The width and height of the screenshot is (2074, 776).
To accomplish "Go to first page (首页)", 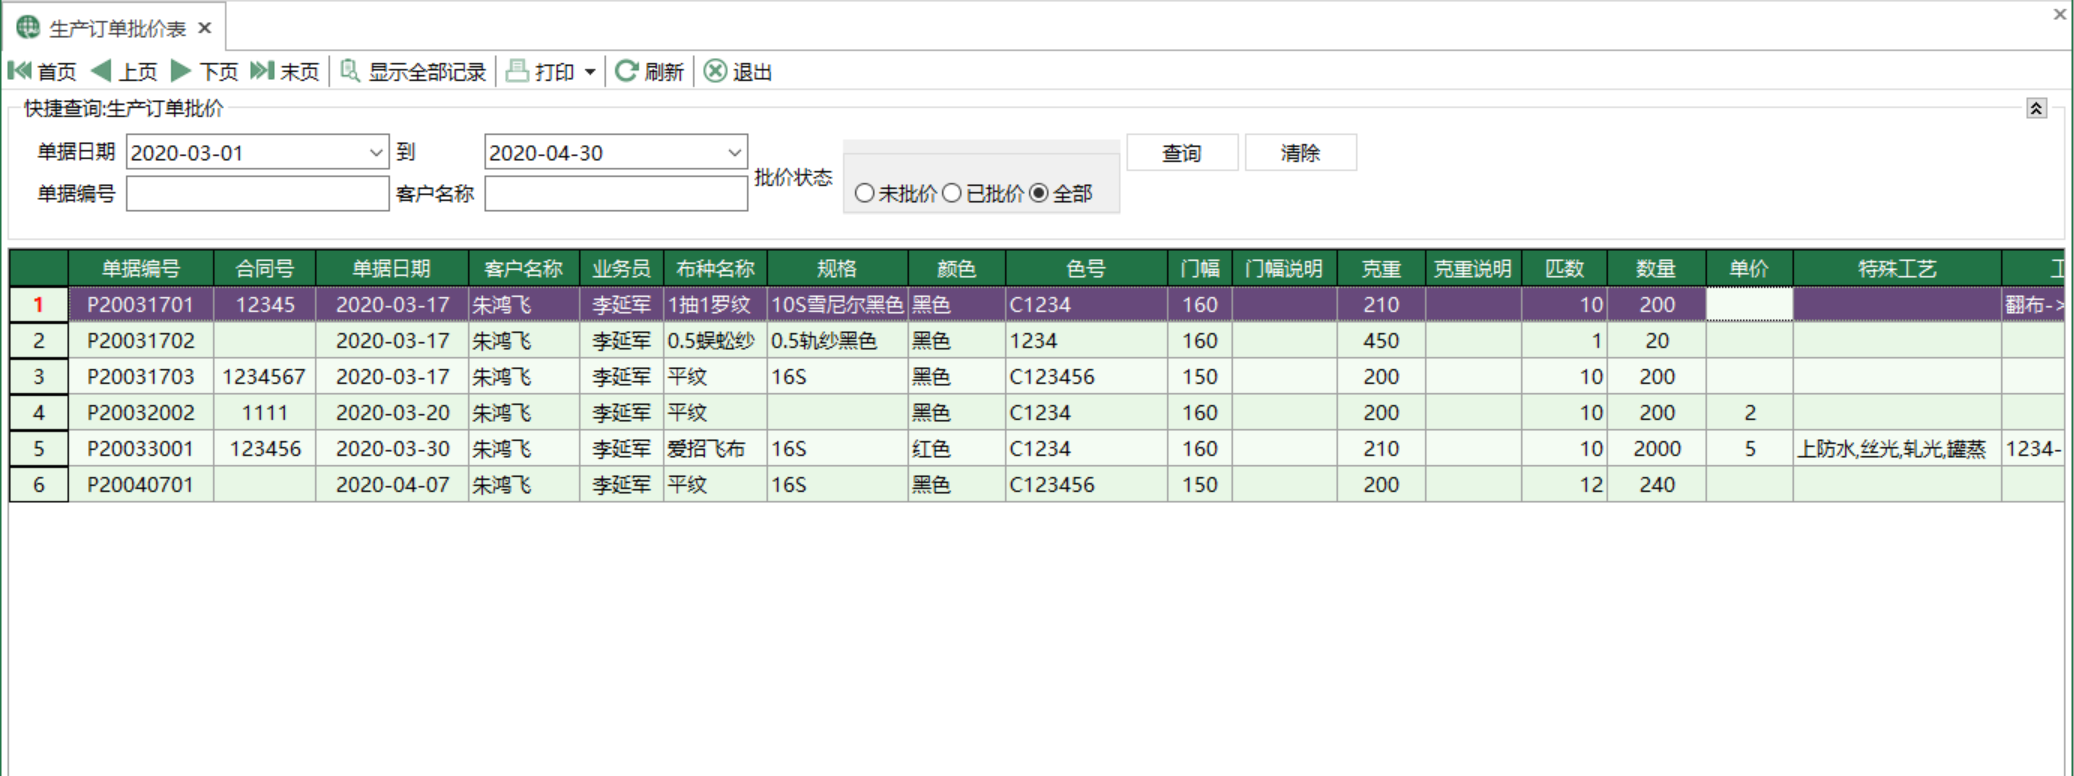I will (42, 71).
